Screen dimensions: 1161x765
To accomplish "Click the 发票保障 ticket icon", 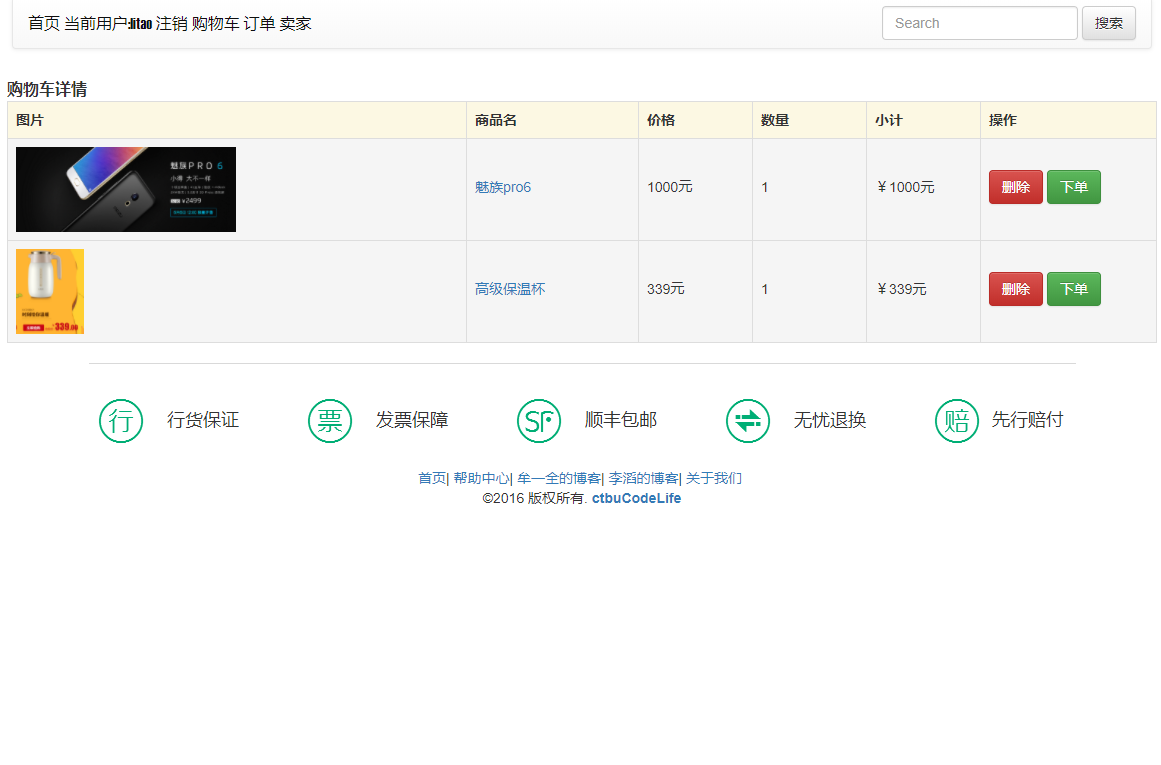I will click(330, 421).
